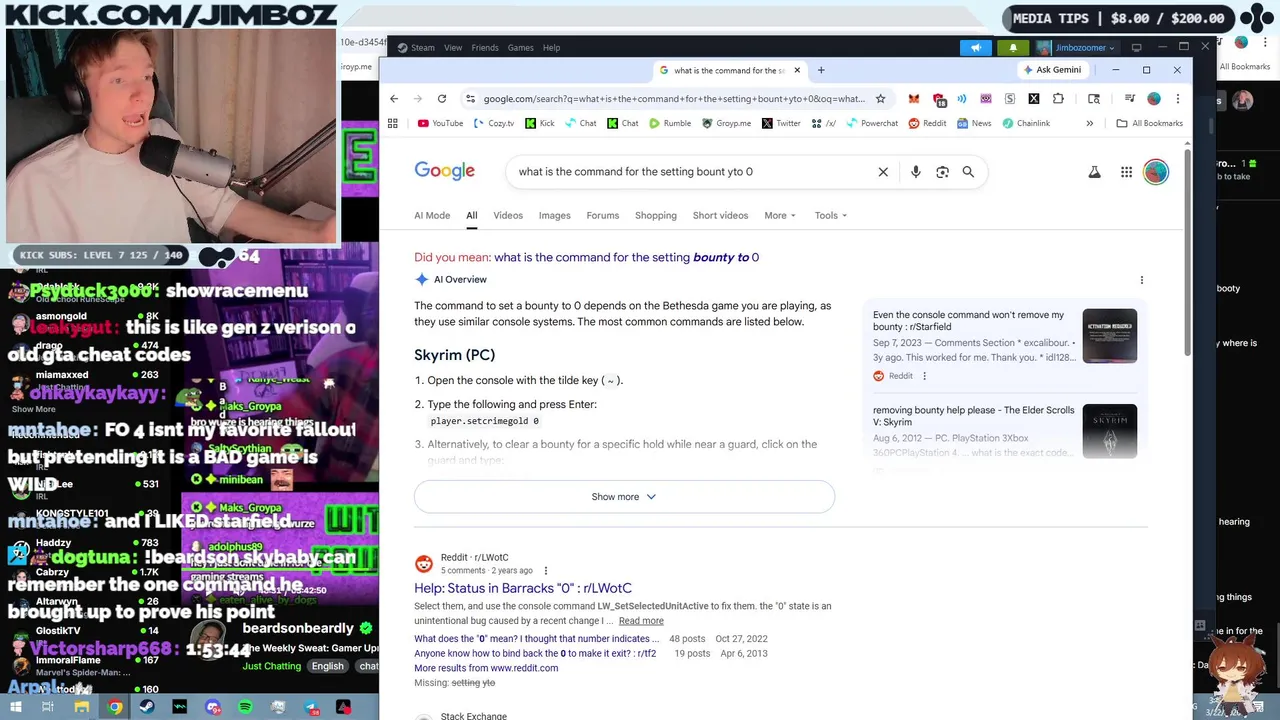Click inside the Google search input

coord(690,172)
